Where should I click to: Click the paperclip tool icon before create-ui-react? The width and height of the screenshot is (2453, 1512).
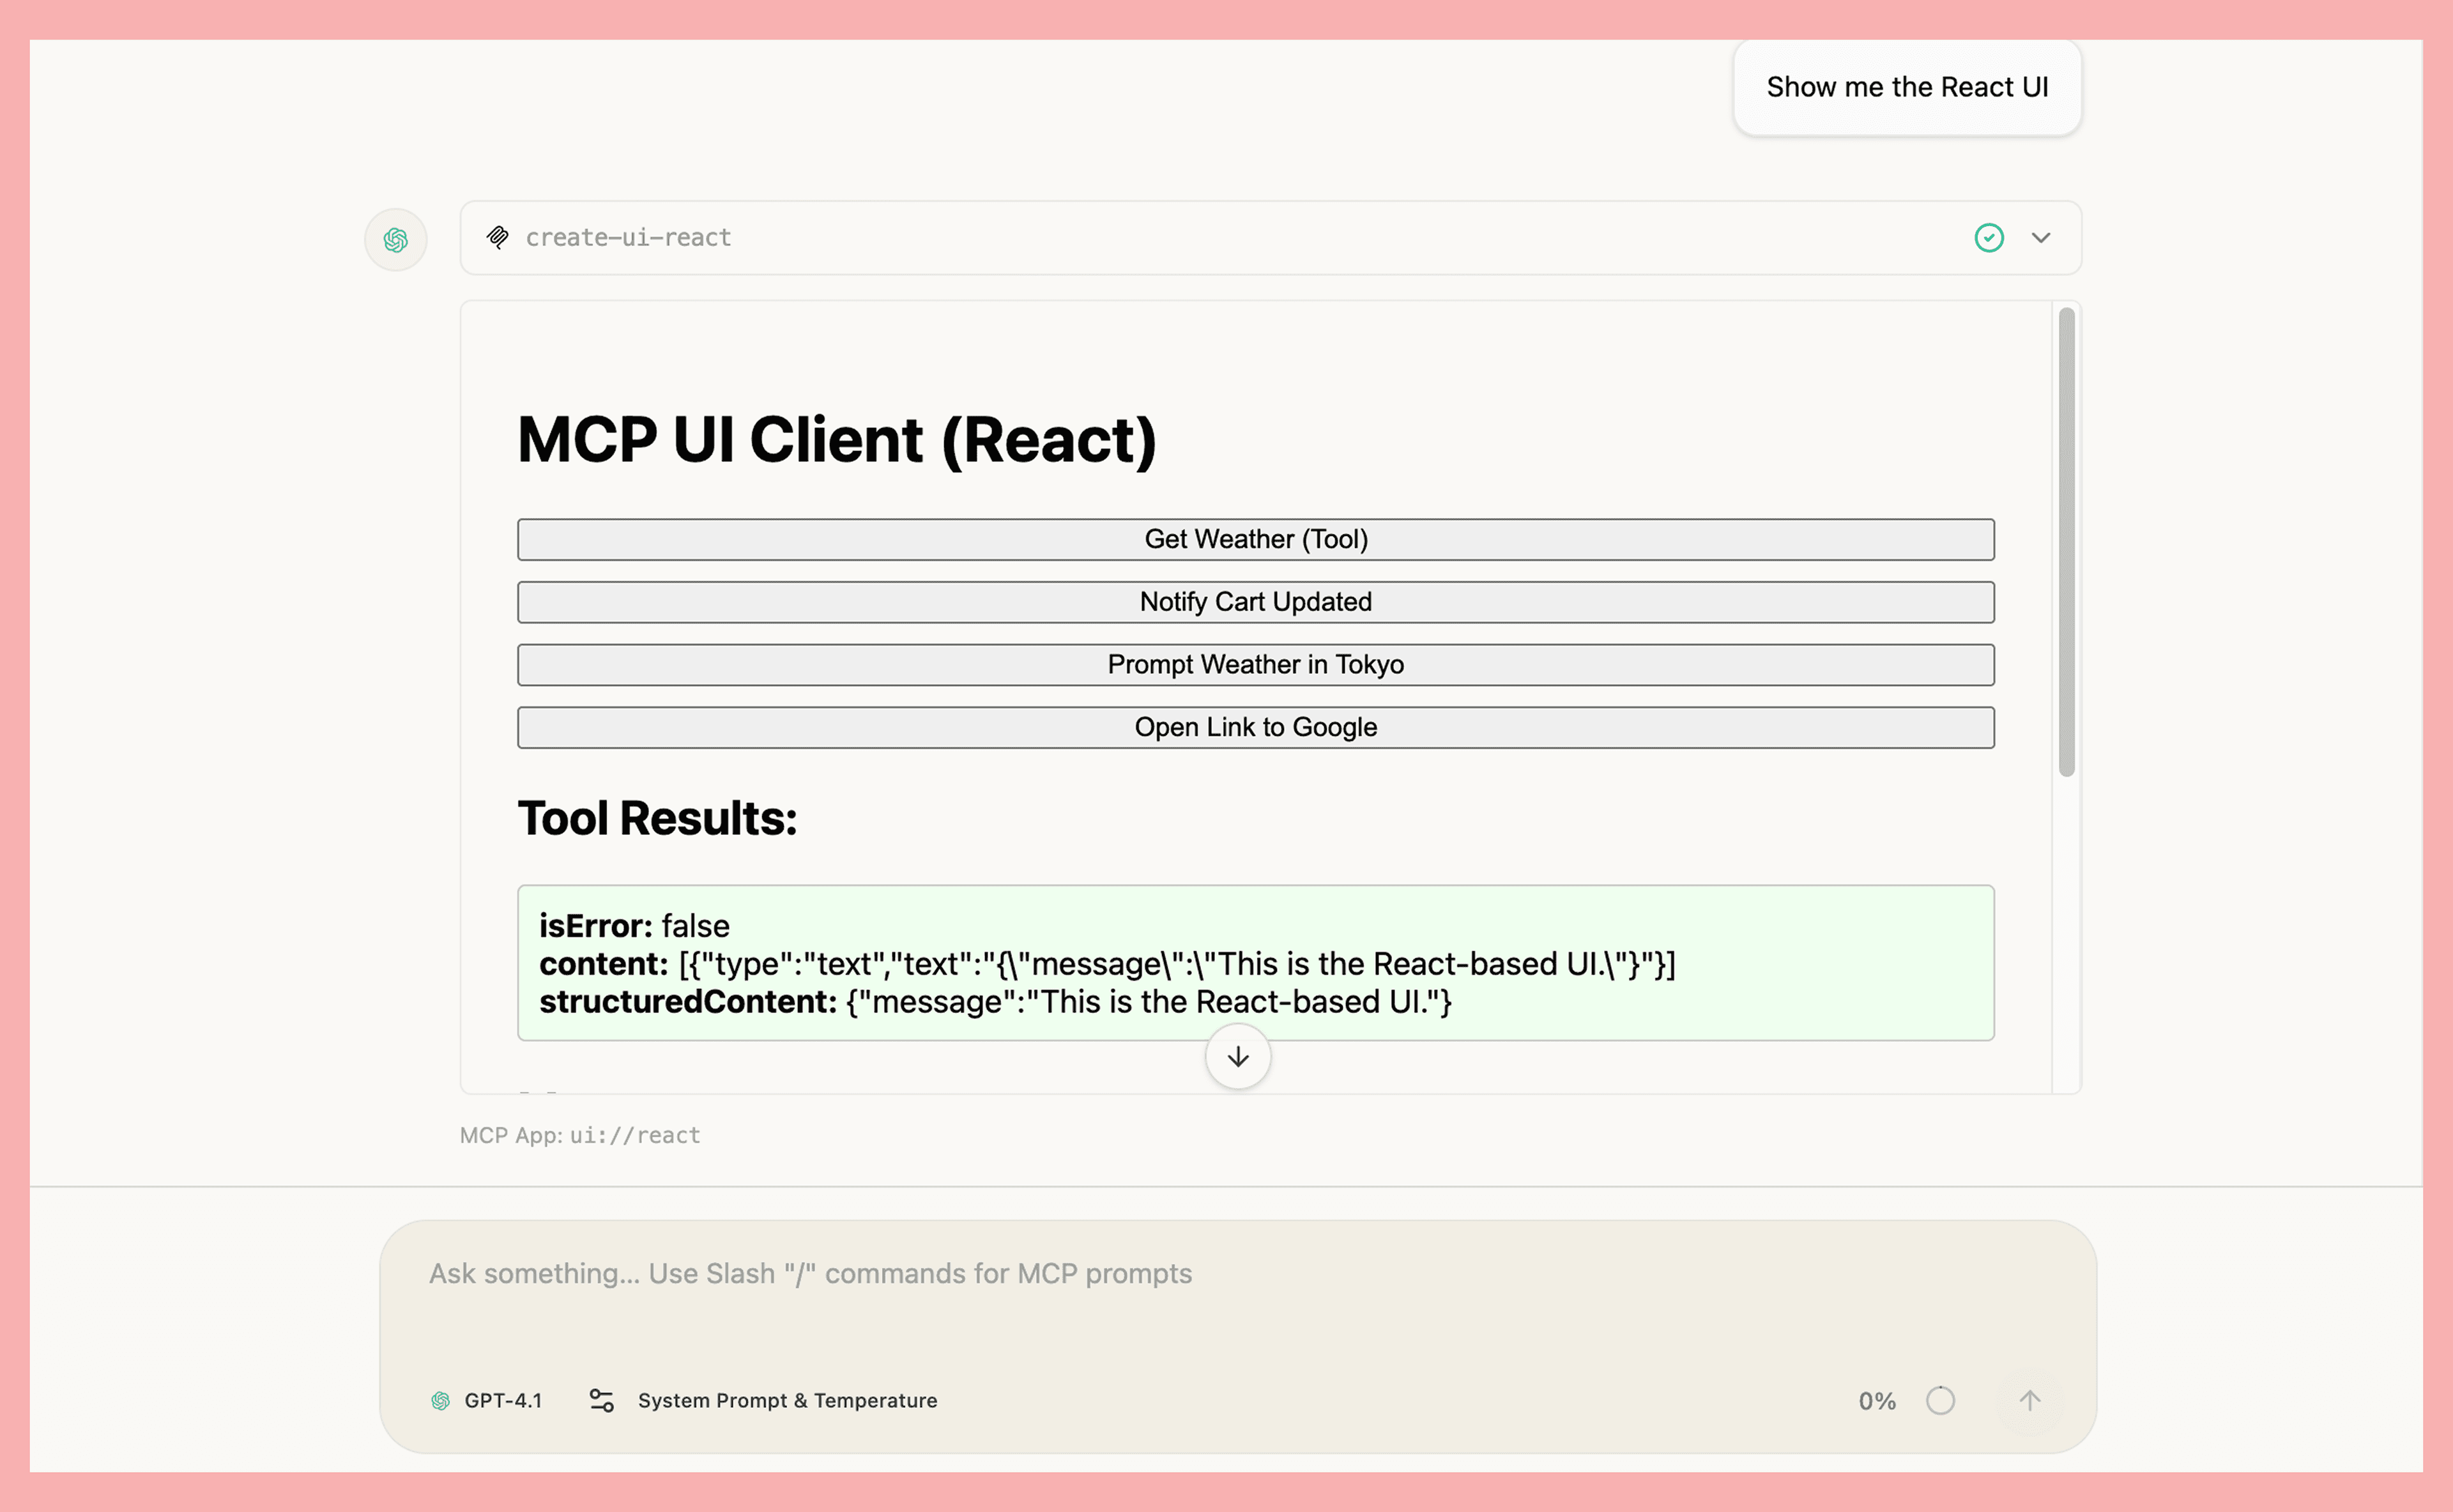[x=499, y=237]
